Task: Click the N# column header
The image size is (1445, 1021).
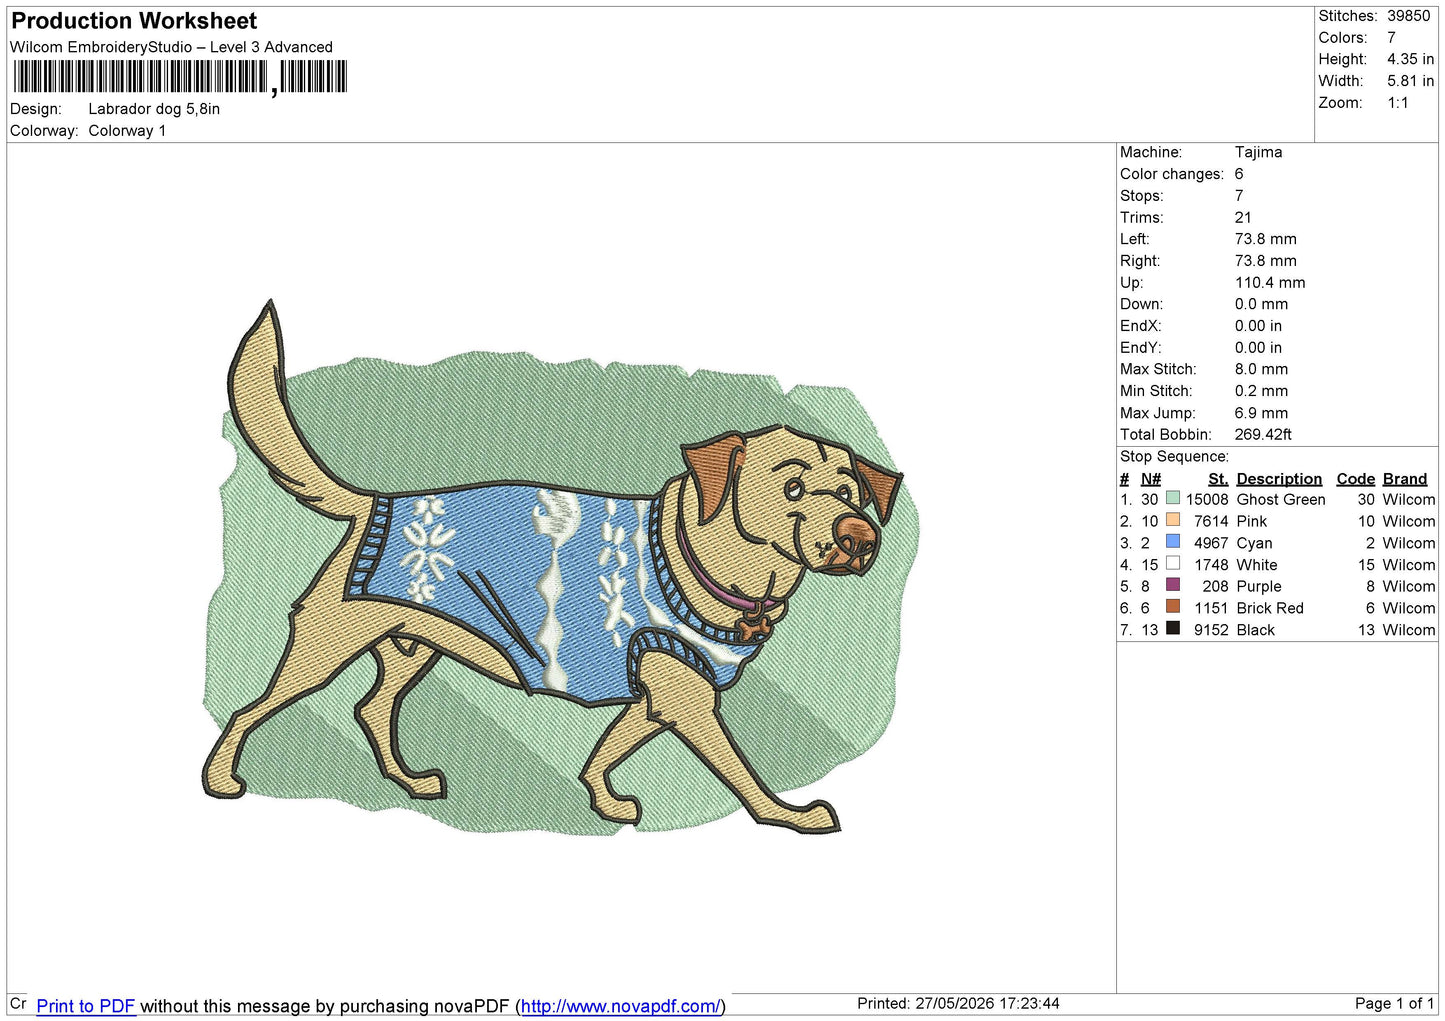Action: coord(1151,479)
